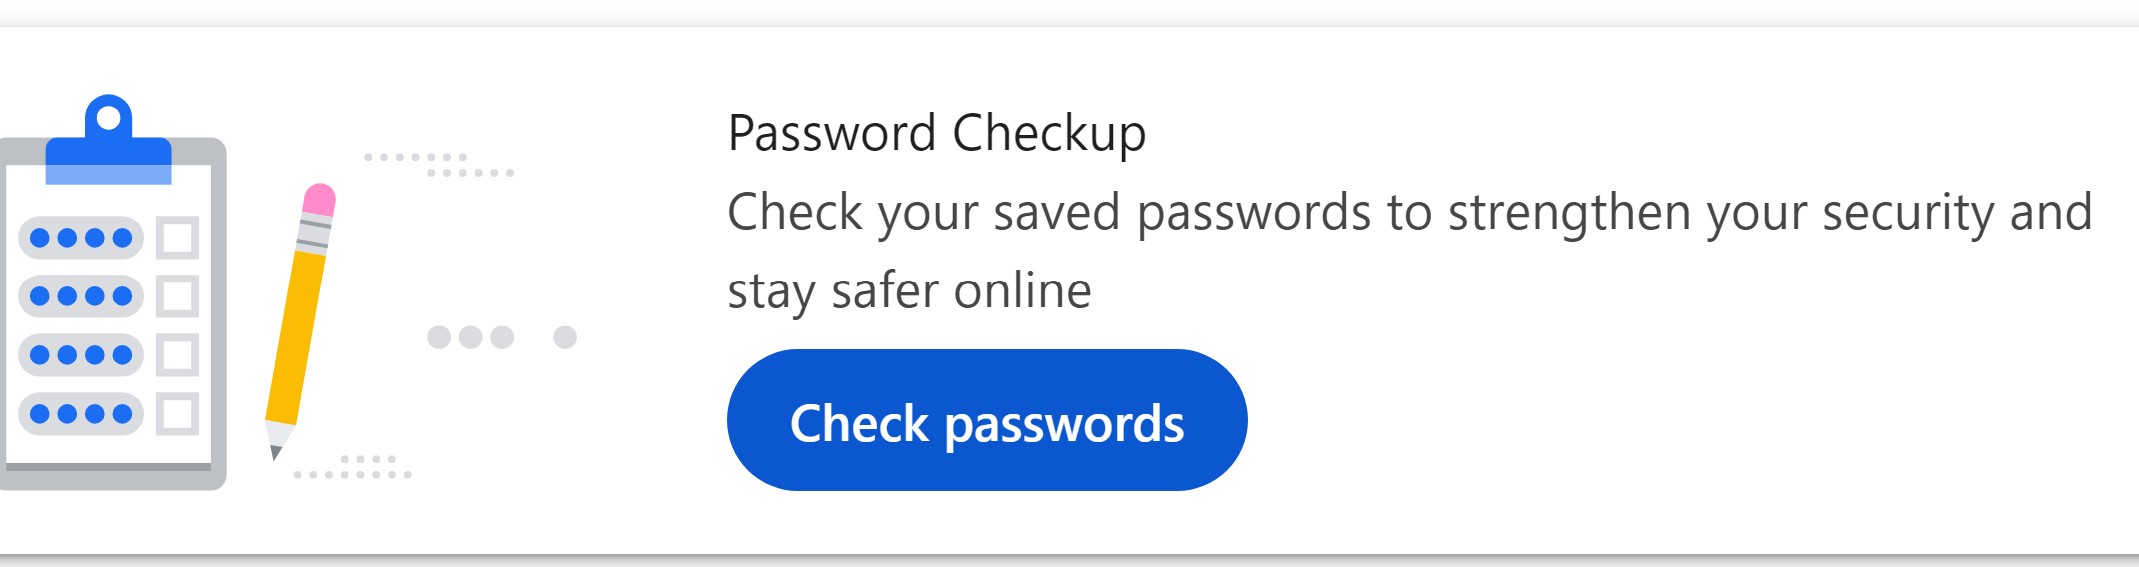This screenshot has height=567, width=2139.
Task: Select the third masked password row
Action: click(x=81, y=354)
